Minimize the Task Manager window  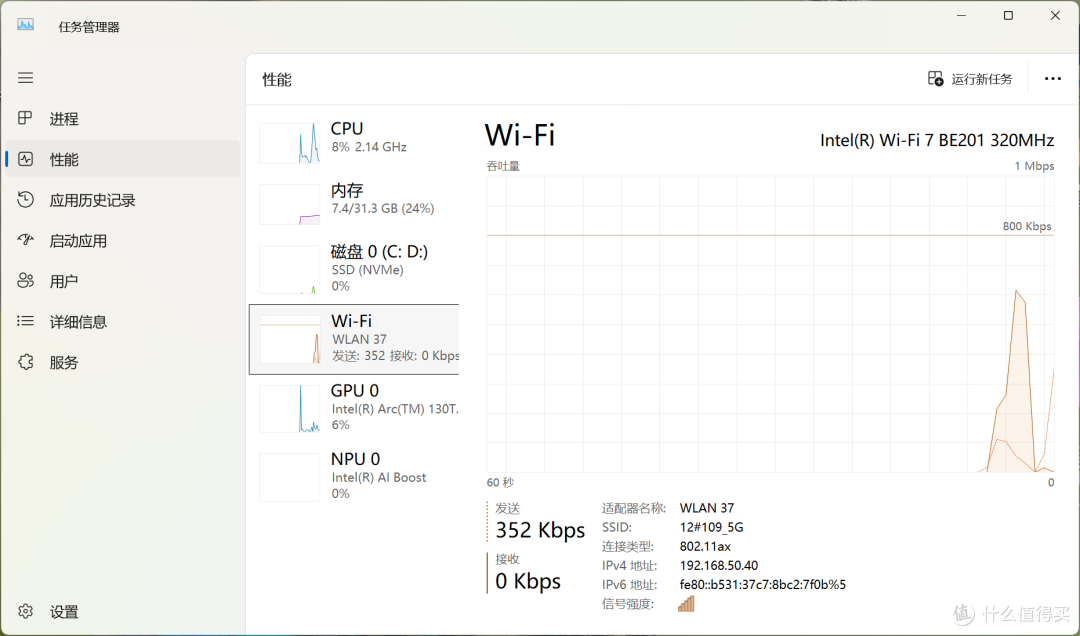point(962,15)
